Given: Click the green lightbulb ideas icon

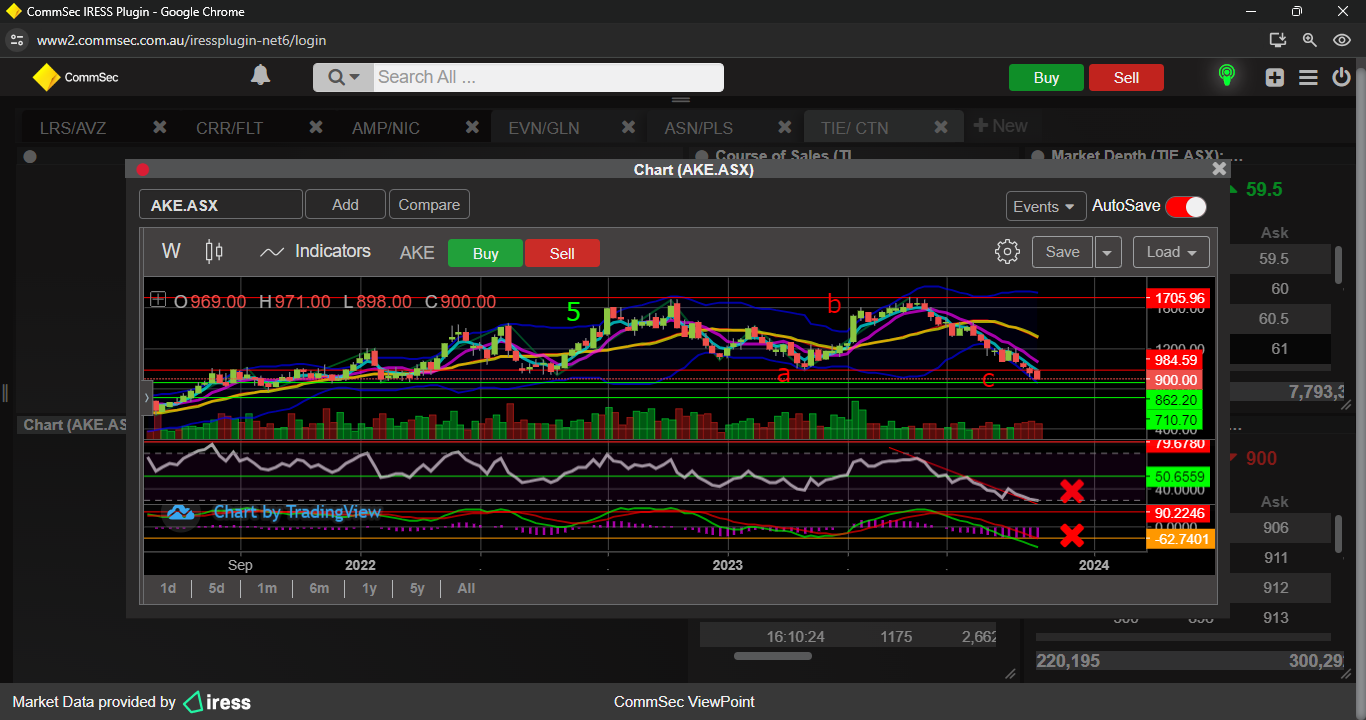Looking at the screenshot, I should coord(1226,76).
